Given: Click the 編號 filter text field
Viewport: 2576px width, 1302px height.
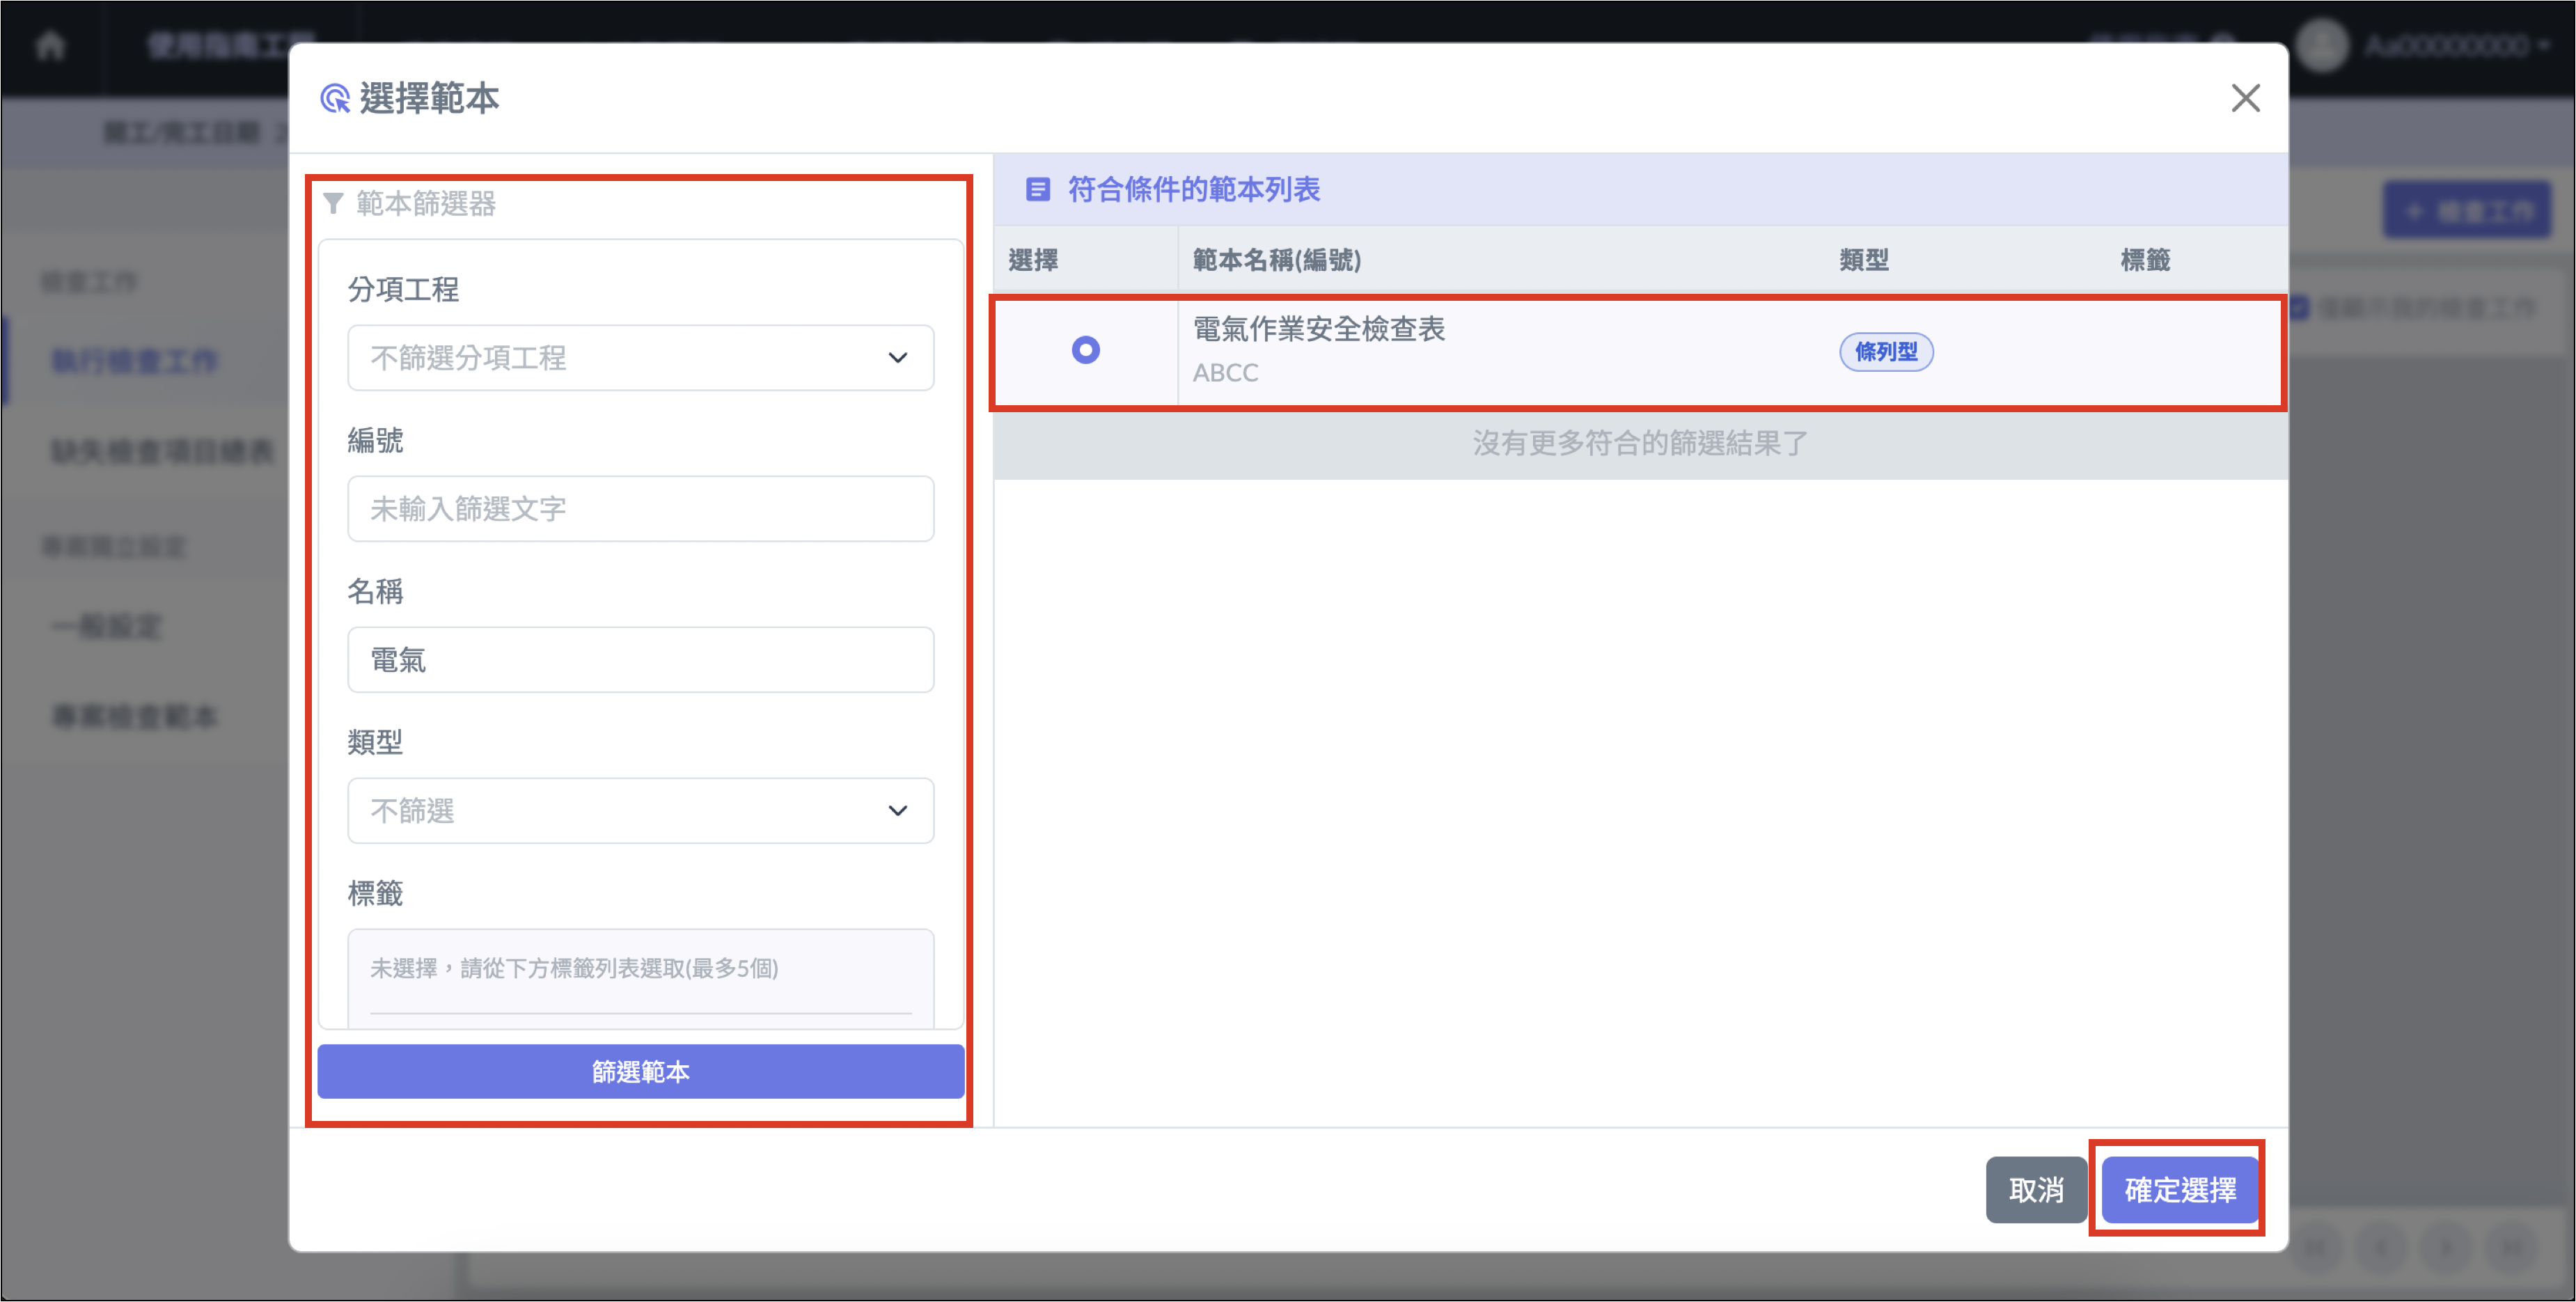Looking at the screenshot, I should pyautogui.click(x=640, y=509).
